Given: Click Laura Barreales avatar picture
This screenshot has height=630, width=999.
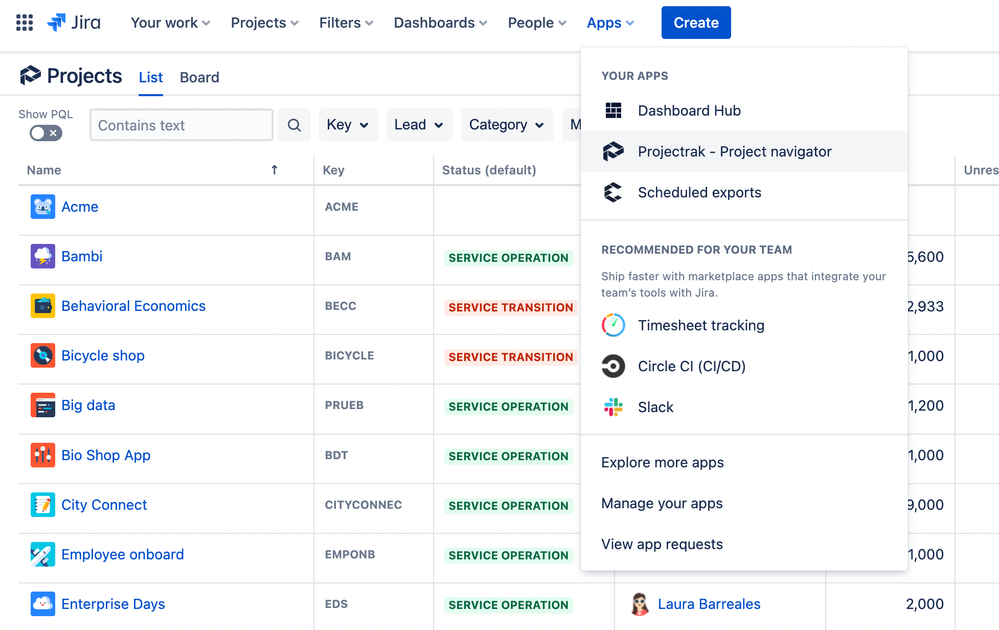Looking at the screenshot, I should [640, 604].
